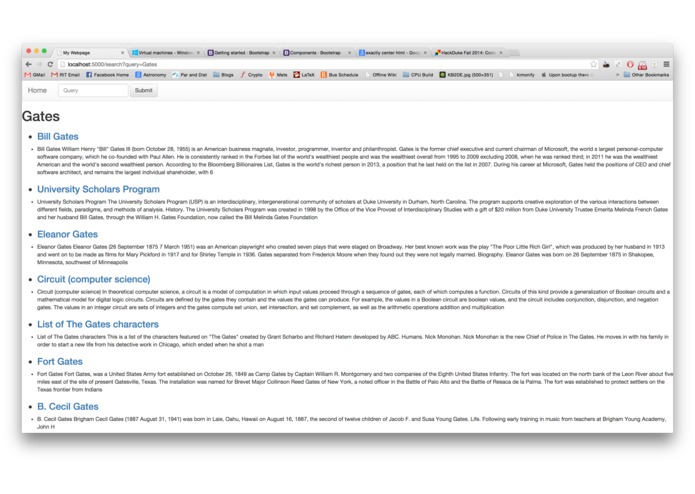Open the Other Bookmarks folder

tap(646, 75)
